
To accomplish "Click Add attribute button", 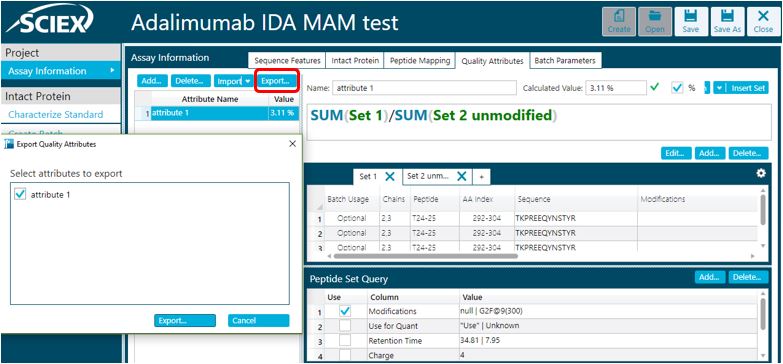I will (x=152, y=81).
